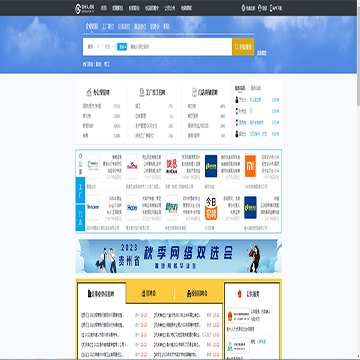Open the blue-yellow logo in first company row
This screenshot has width=360, height=360.
[211, 166]
